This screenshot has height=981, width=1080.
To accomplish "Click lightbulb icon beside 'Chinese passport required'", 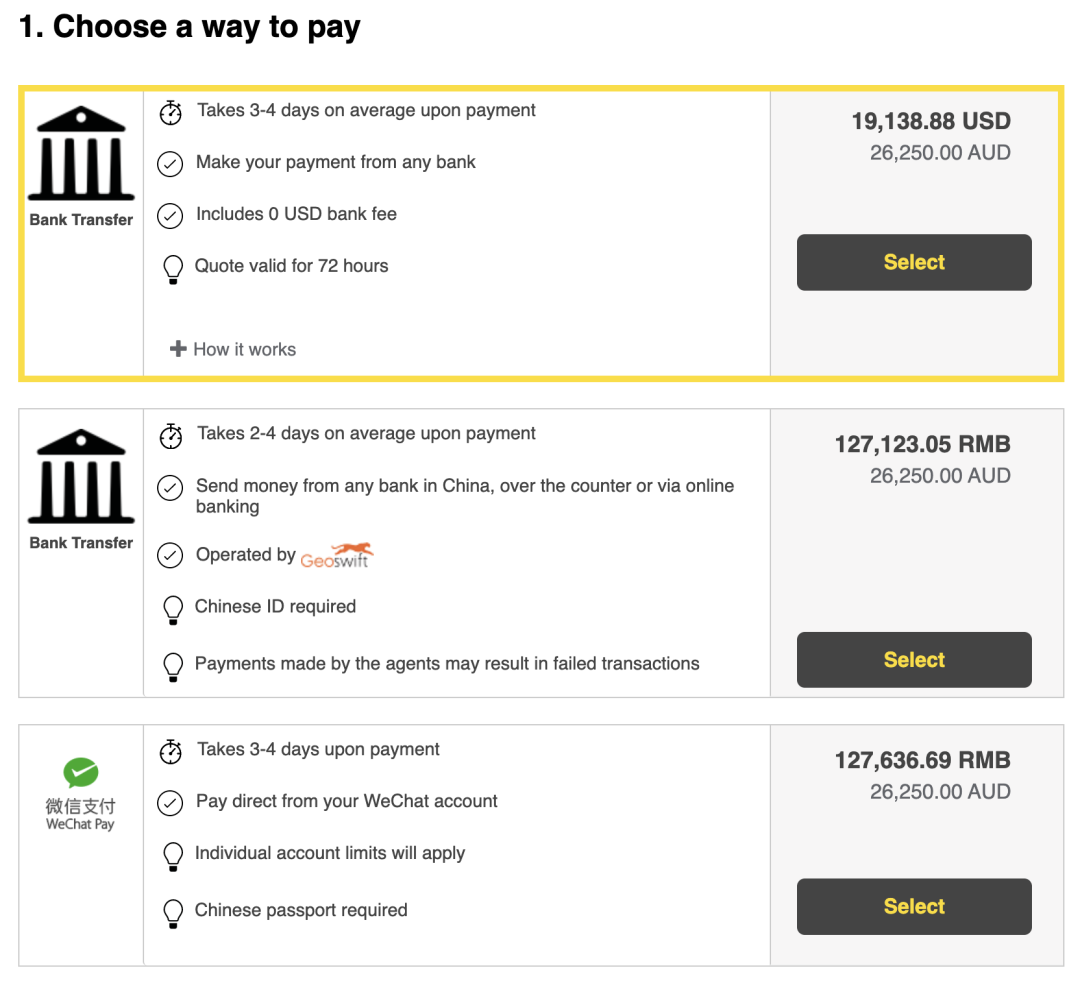I will click(172, 912).
